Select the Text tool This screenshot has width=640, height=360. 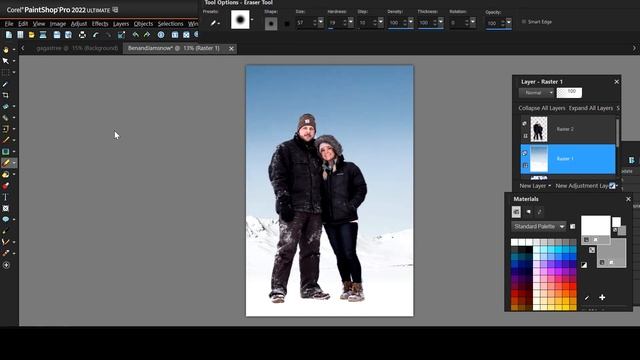pos(5,197)
